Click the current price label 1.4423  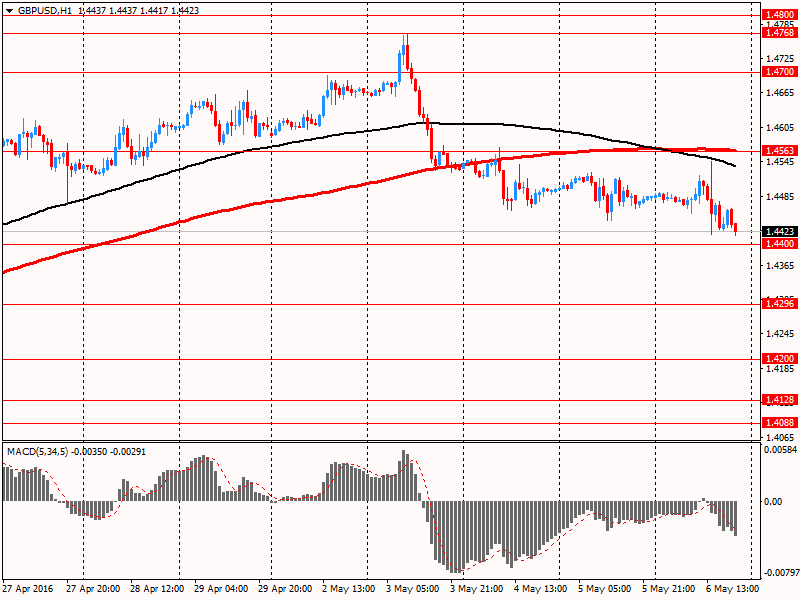(x=780, y=232)
